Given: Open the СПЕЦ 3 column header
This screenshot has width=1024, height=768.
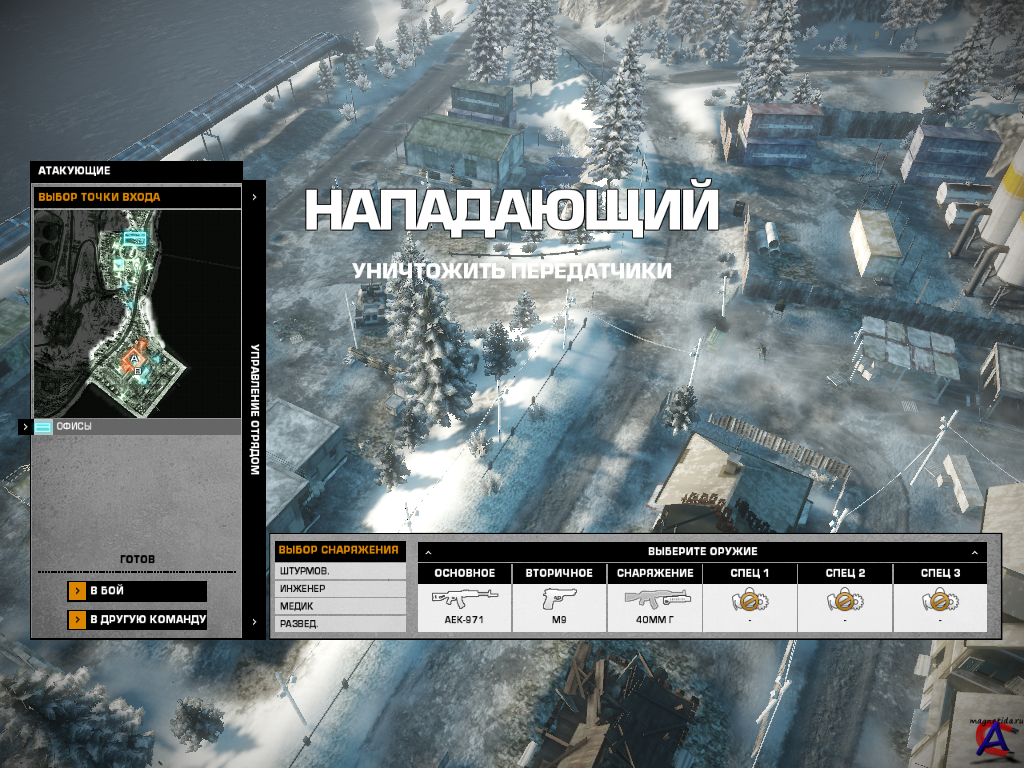Looking at the screenshot, I should 940,573.
